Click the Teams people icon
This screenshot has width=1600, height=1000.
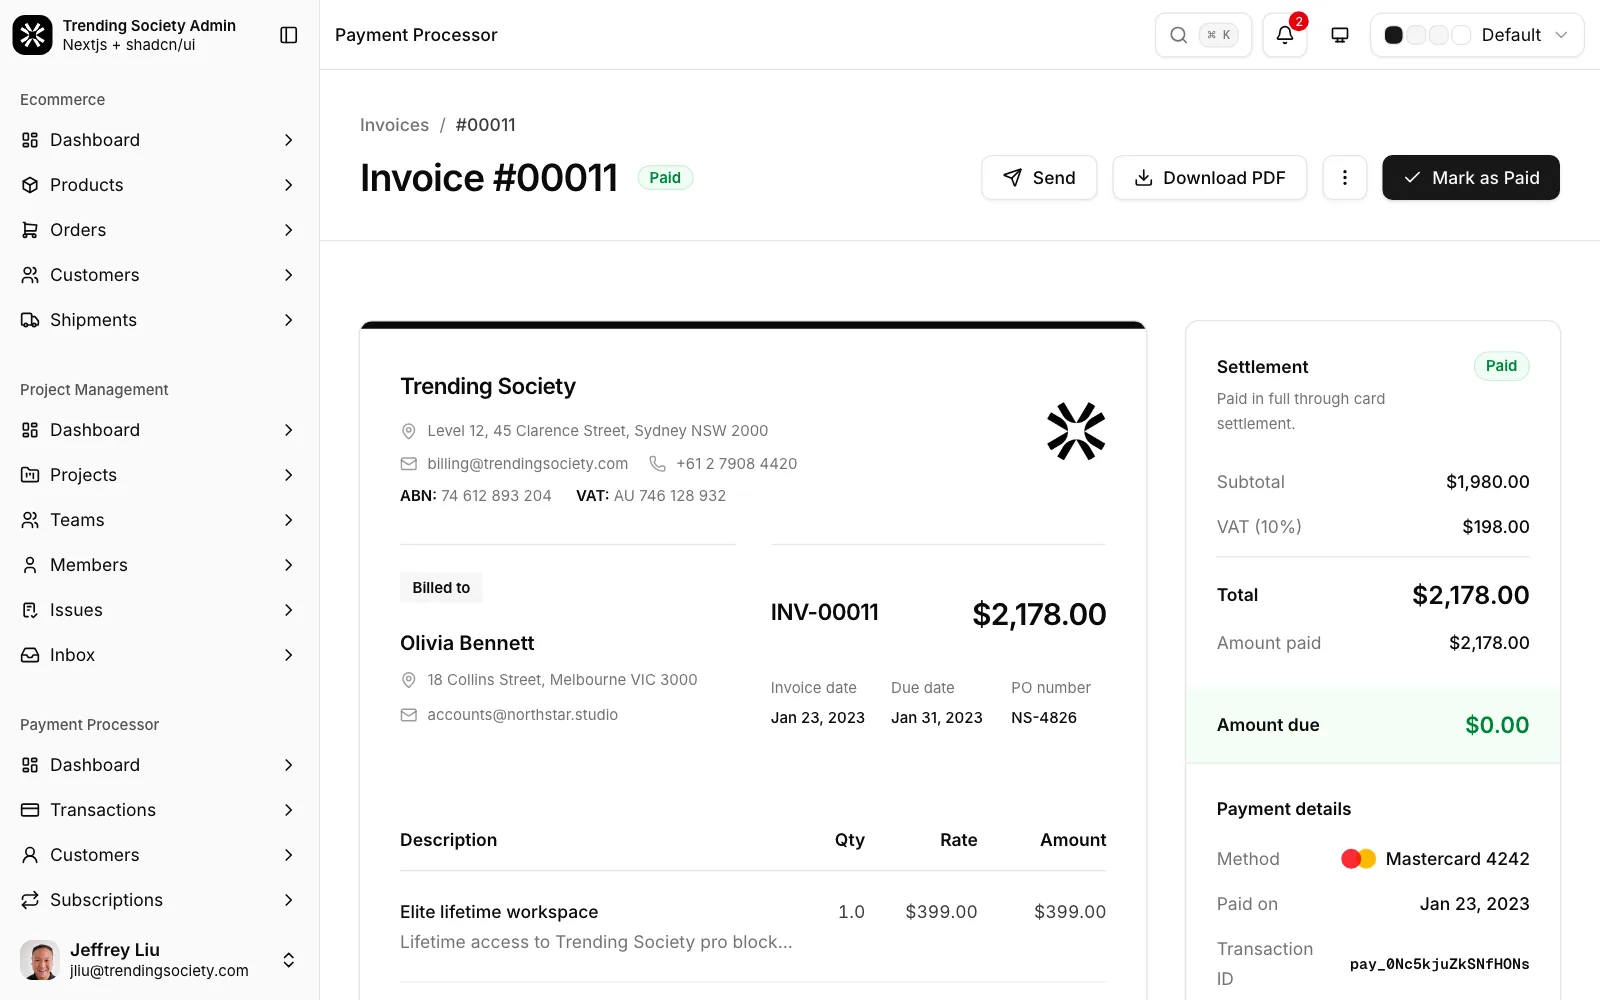(30, 520)
